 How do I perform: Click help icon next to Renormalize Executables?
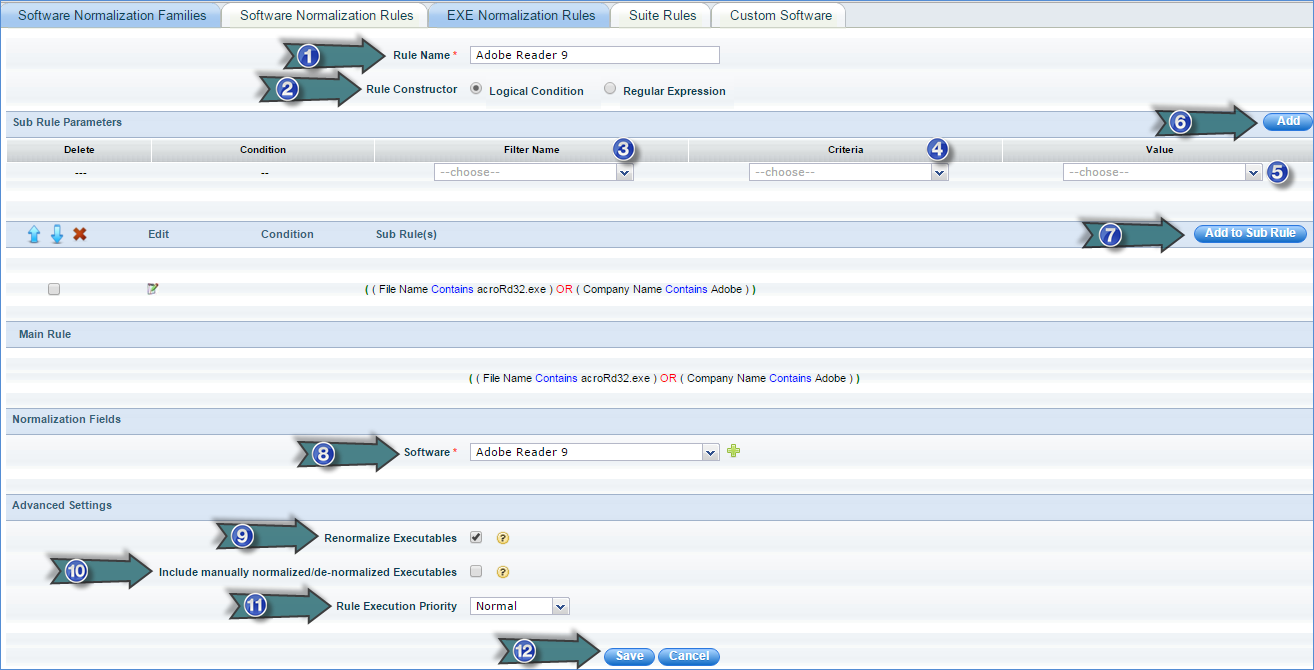click(503, 538)
